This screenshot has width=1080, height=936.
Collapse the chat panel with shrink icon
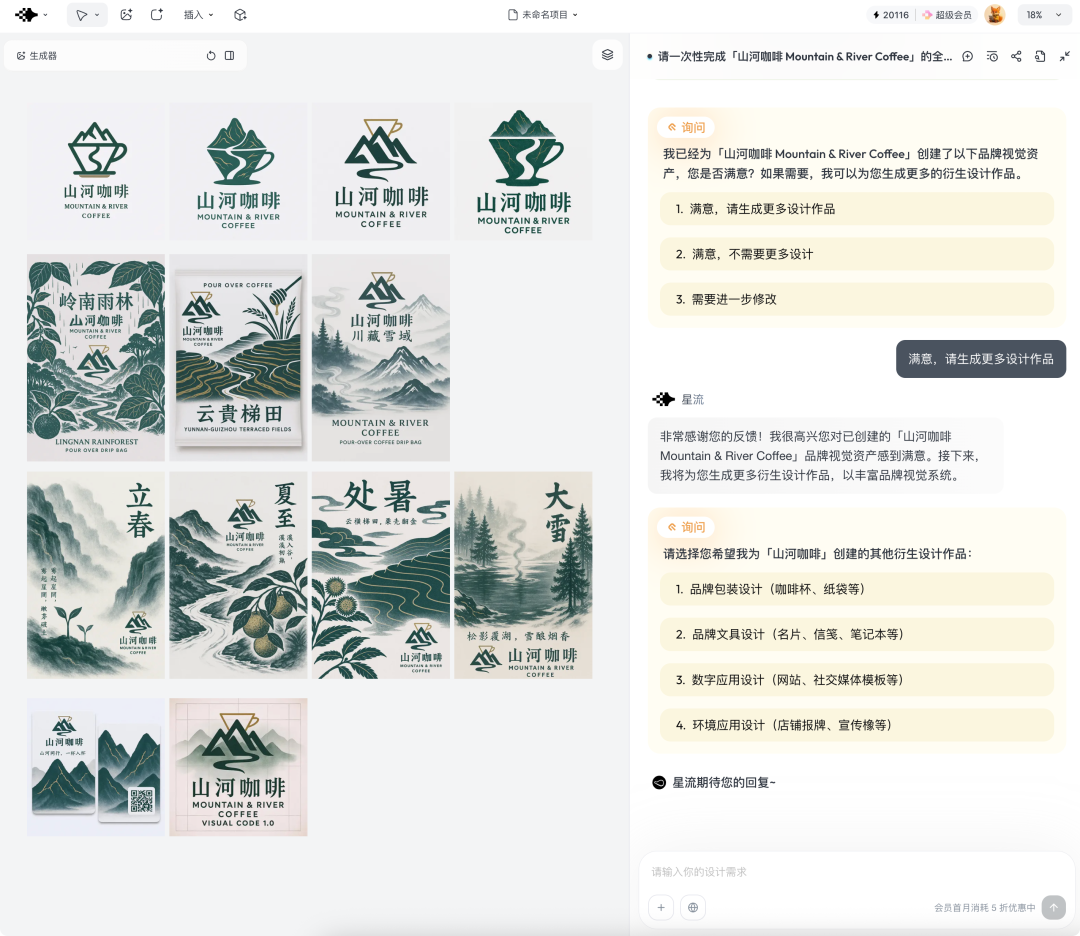click(1064, 56)
